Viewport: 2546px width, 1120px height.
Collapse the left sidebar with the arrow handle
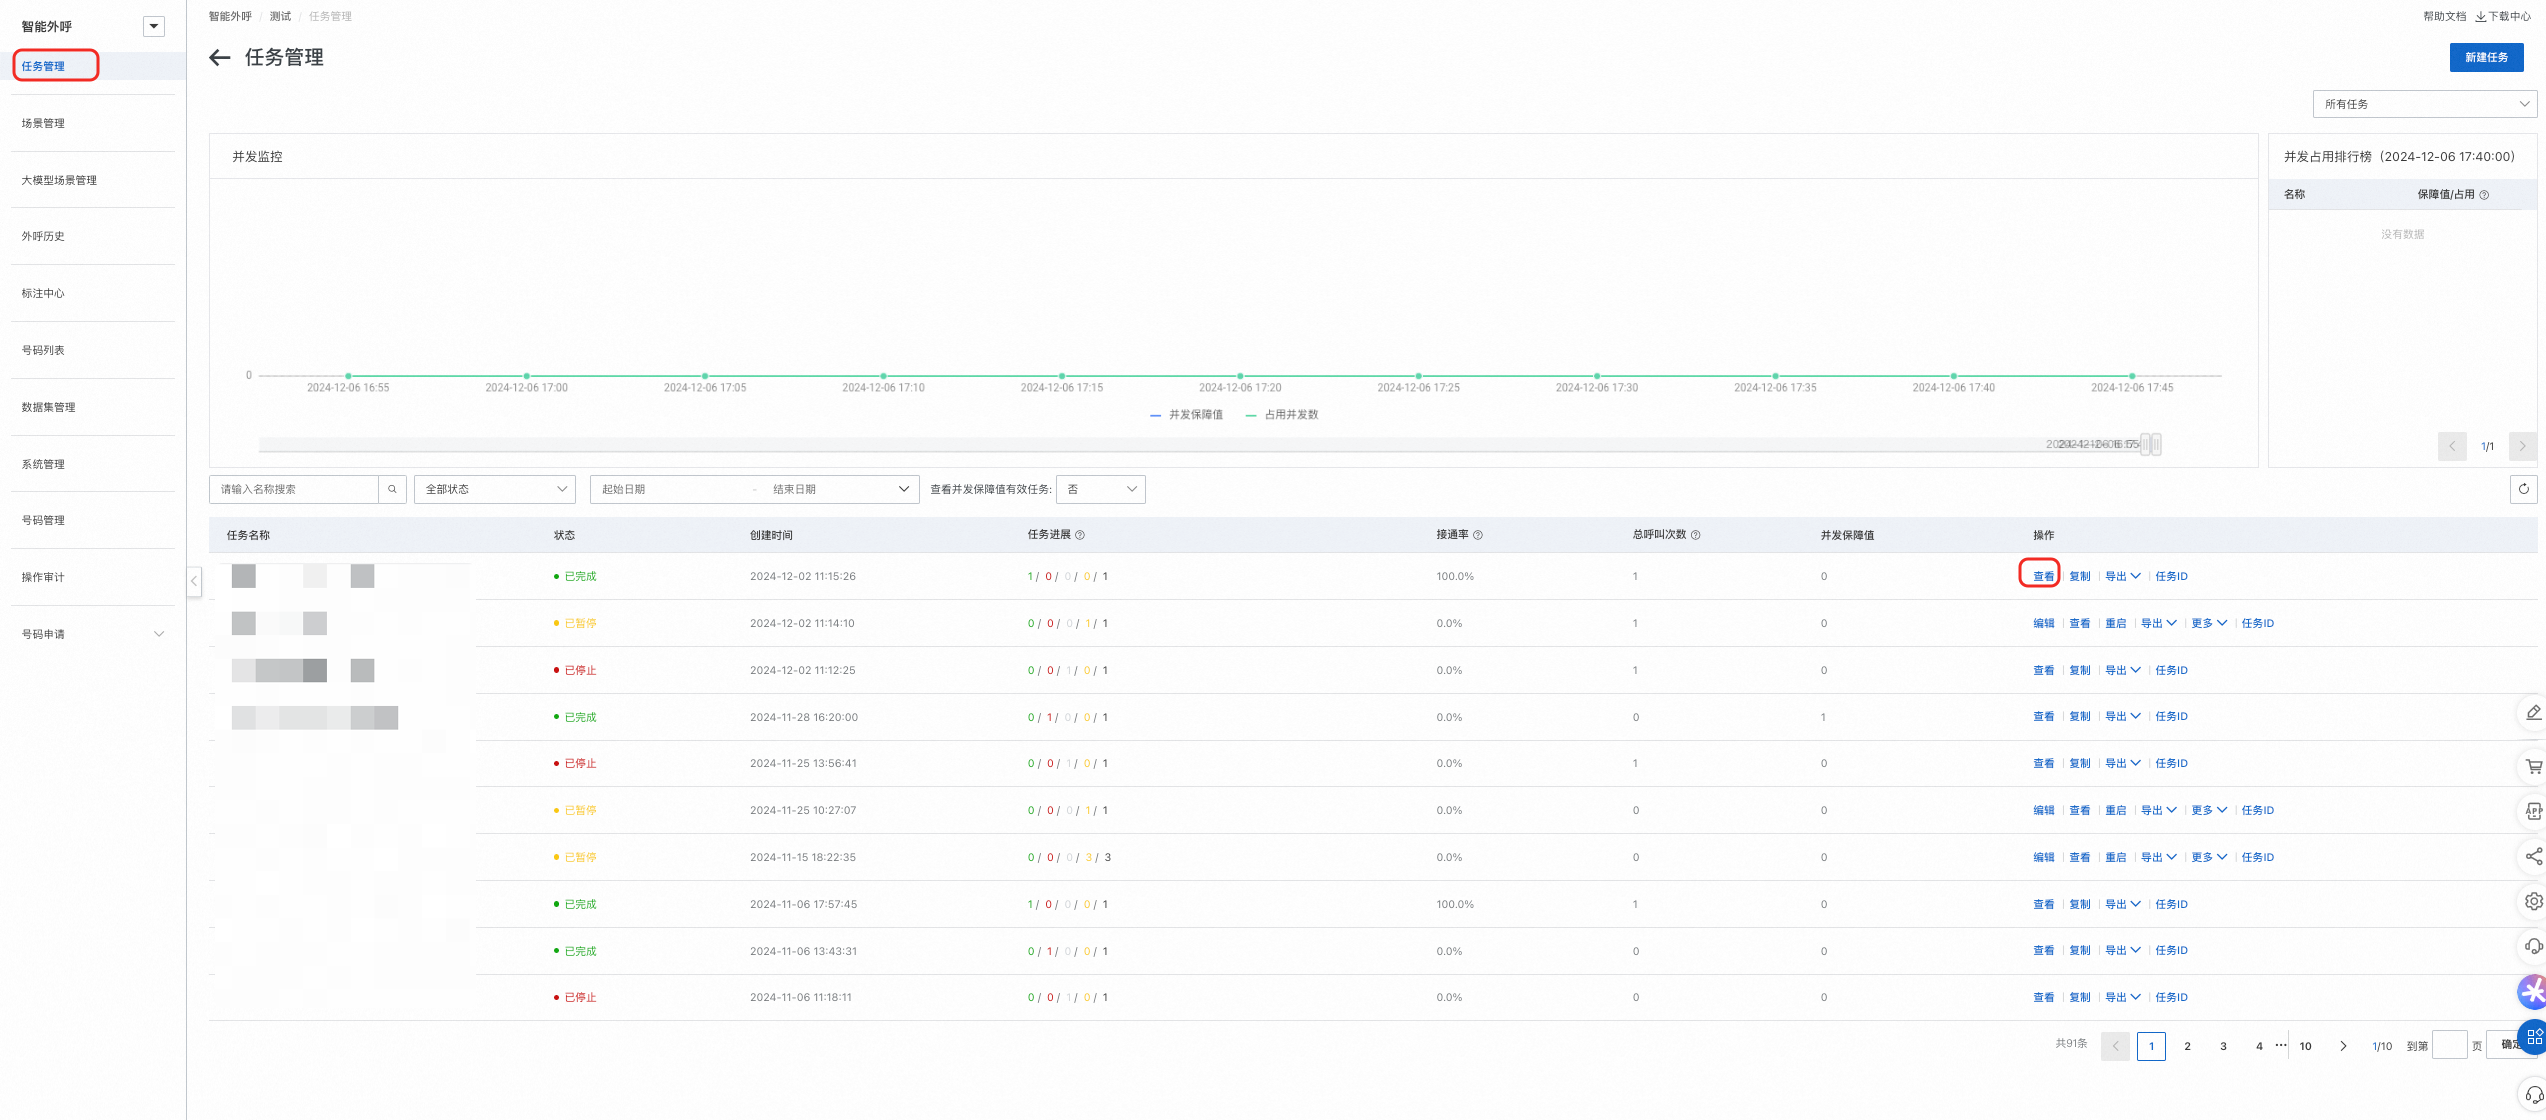point(194,581)
